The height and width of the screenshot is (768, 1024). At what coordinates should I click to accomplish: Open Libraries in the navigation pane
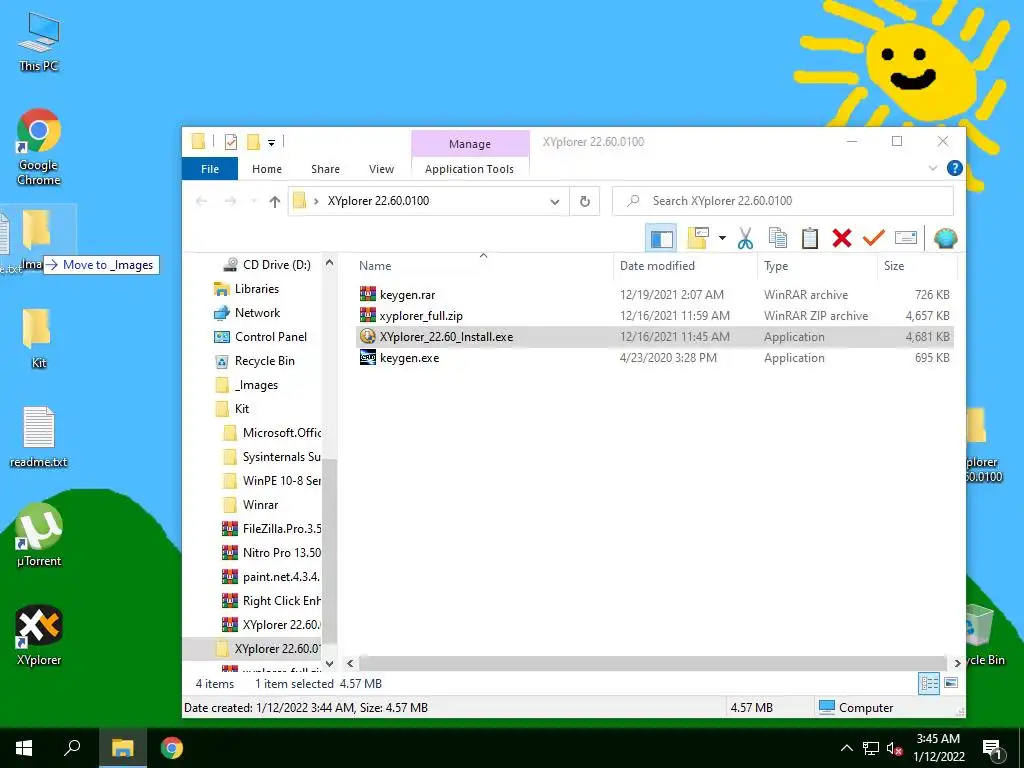pyautogui.click(x=247, y=289)
